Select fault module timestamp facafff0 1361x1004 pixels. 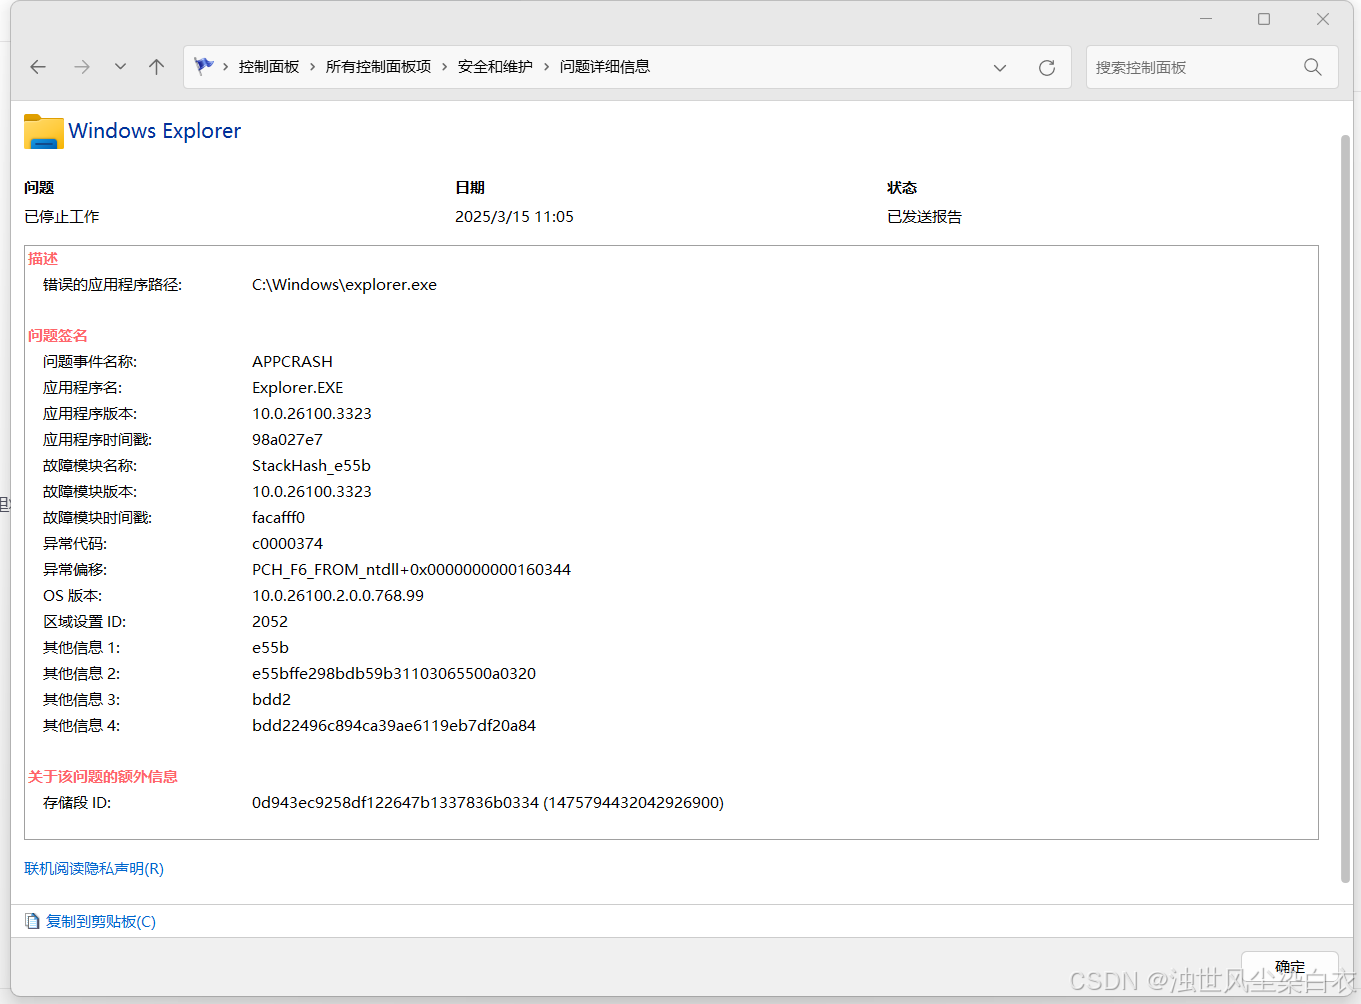coord(278,518)
